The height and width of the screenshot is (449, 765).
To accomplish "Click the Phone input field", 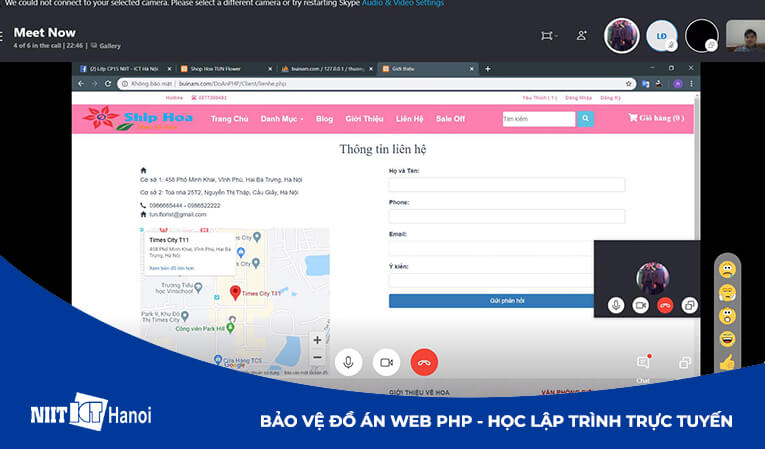I will pos(507,216).
